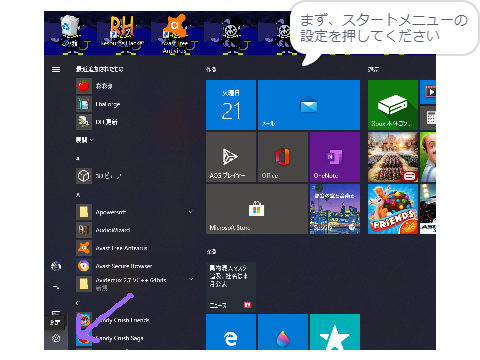Screen dimensions: 480x360
Task: Open the News tile with headline
Action: pos(231,287)
